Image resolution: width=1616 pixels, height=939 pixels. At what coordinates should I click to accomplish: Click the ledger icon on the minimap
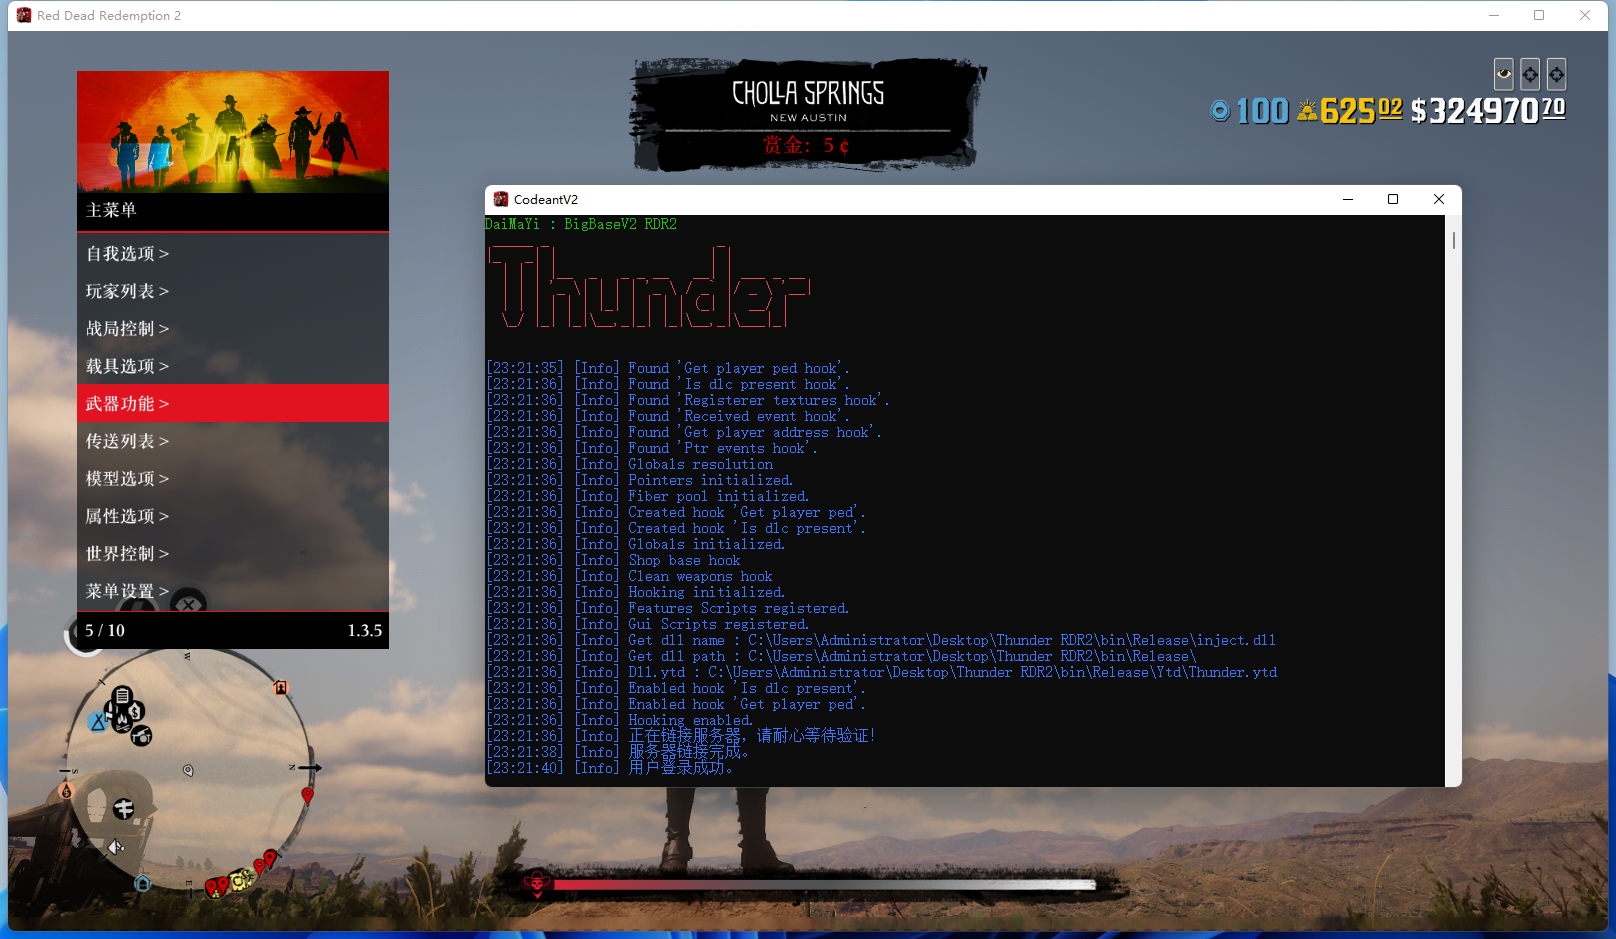[122, 696]
